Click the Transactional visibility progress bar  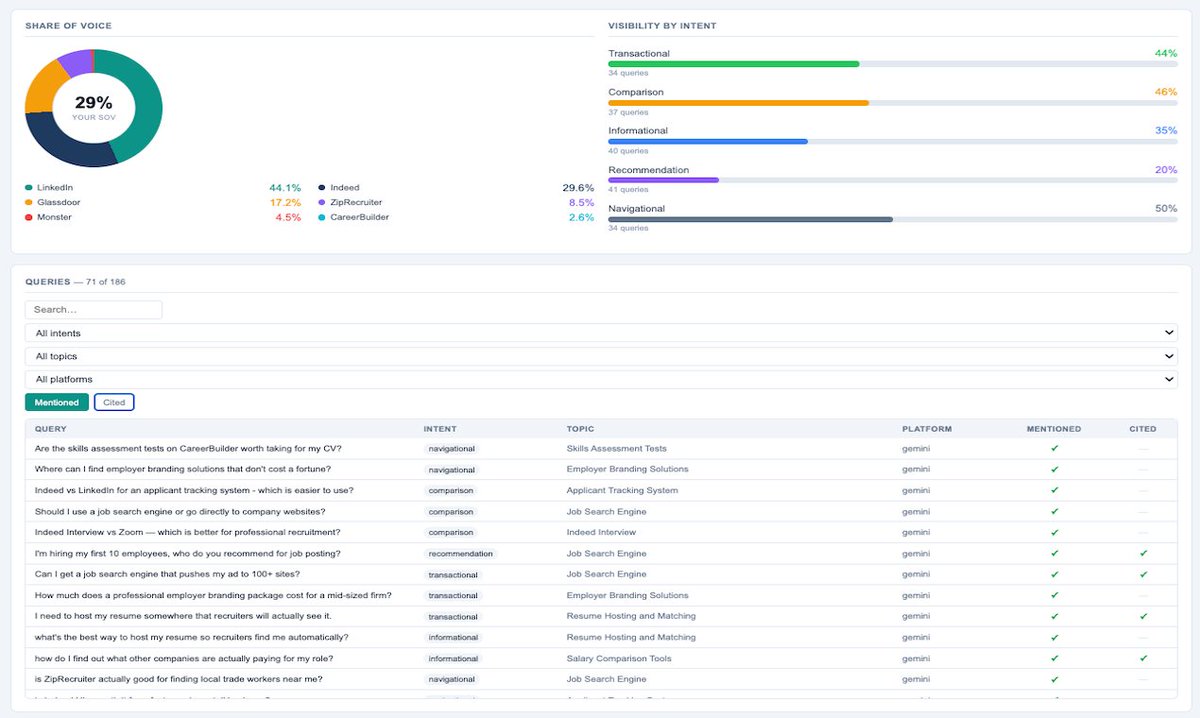point(893,64)
